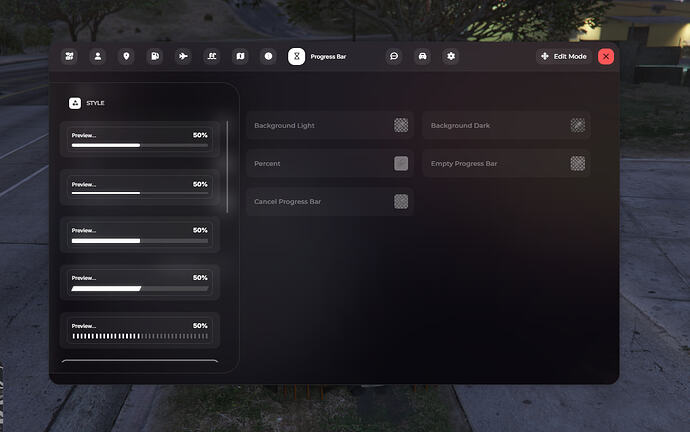Open the location pin tab

126,56
